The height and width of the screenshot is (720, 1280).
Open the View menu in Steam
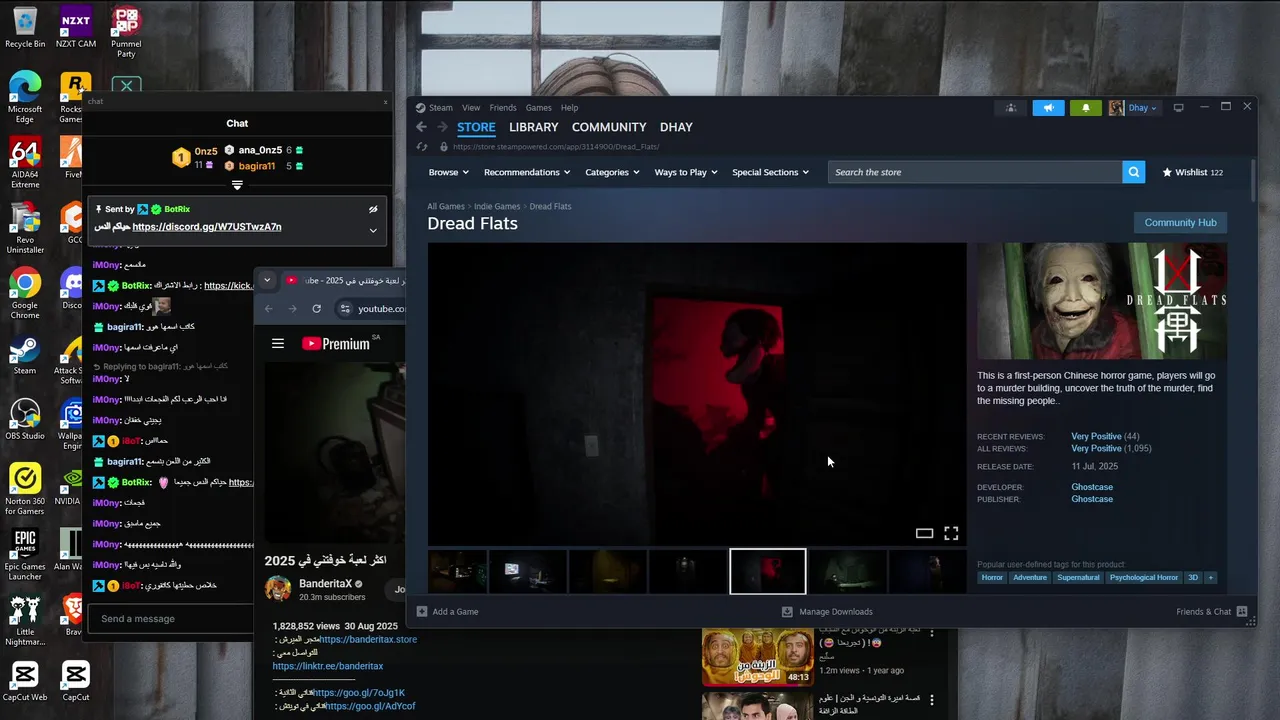[x=471, y=108]
